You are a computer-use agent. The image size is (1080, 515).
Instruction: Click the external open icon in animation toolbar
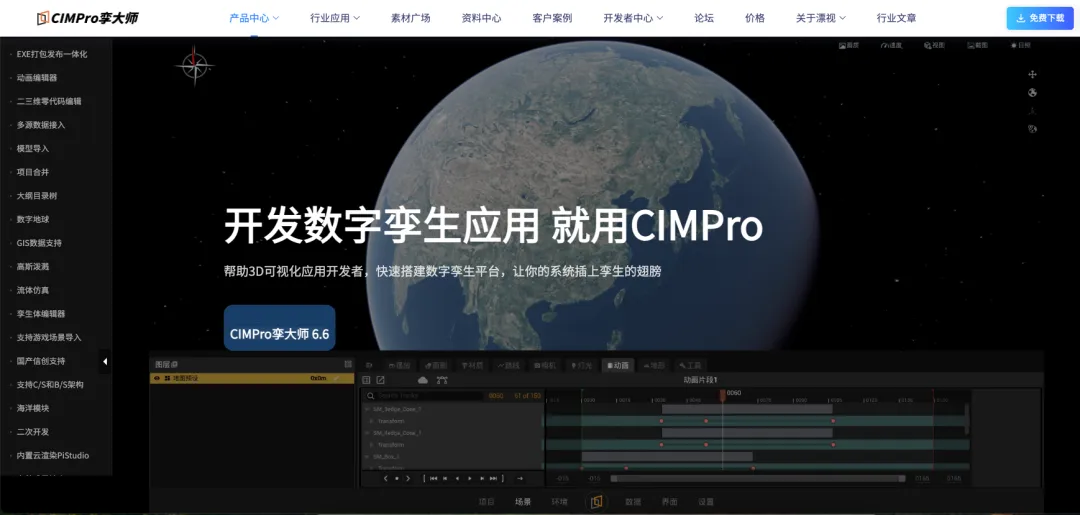380,380
